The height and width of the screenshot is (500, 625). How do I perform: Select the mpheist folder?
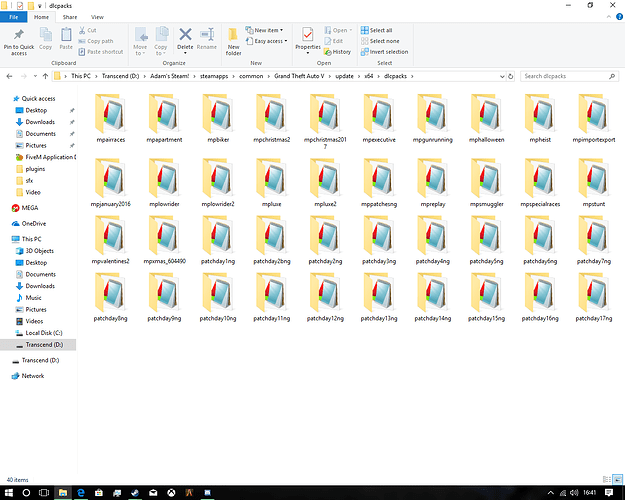(x=540, y=118)
